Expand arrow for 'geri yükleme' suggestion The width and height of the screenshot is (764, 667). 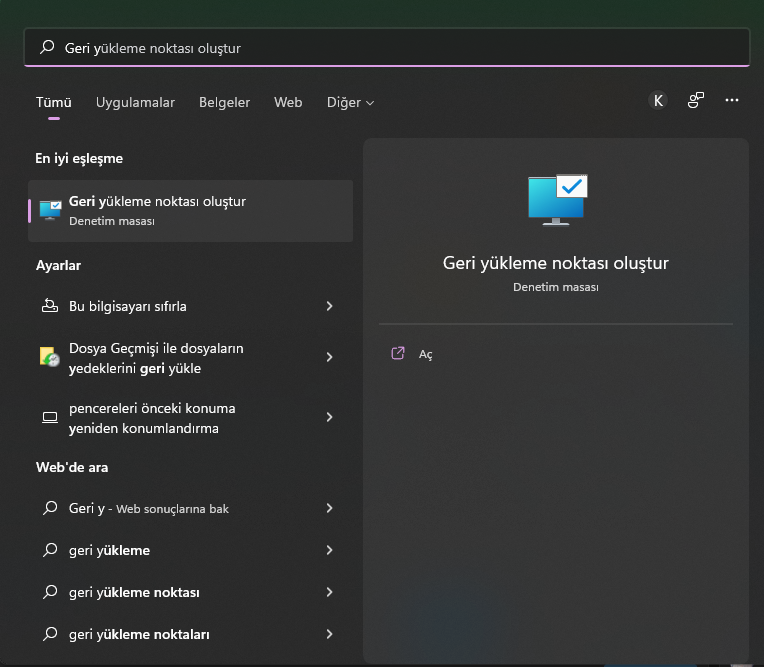[329, 550]
